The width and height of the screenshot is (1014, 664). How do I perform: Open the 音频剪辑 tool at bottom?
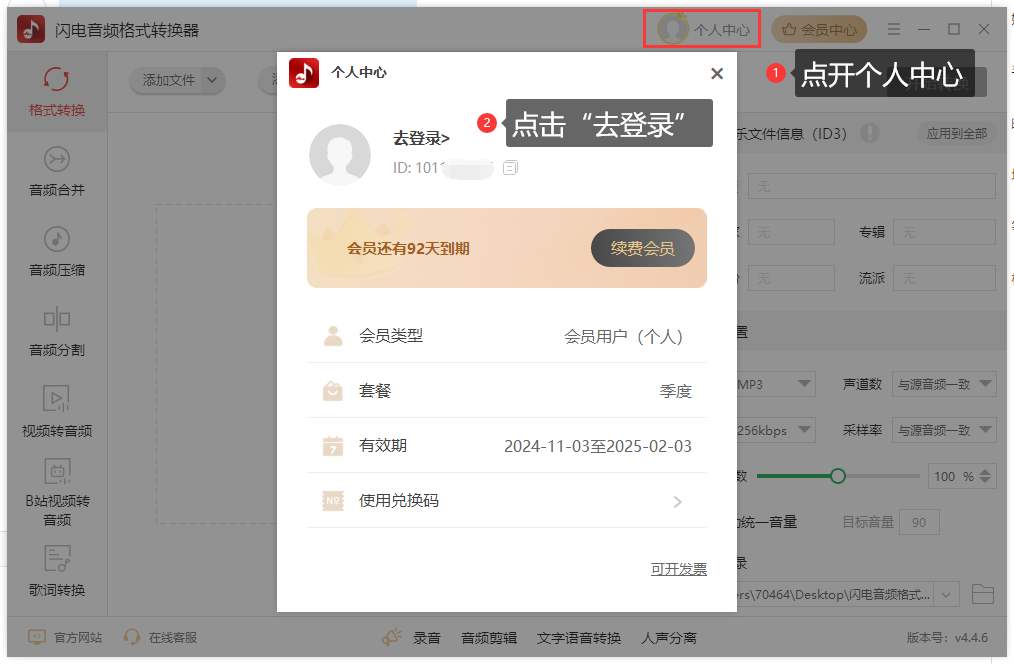coord(489,638)
